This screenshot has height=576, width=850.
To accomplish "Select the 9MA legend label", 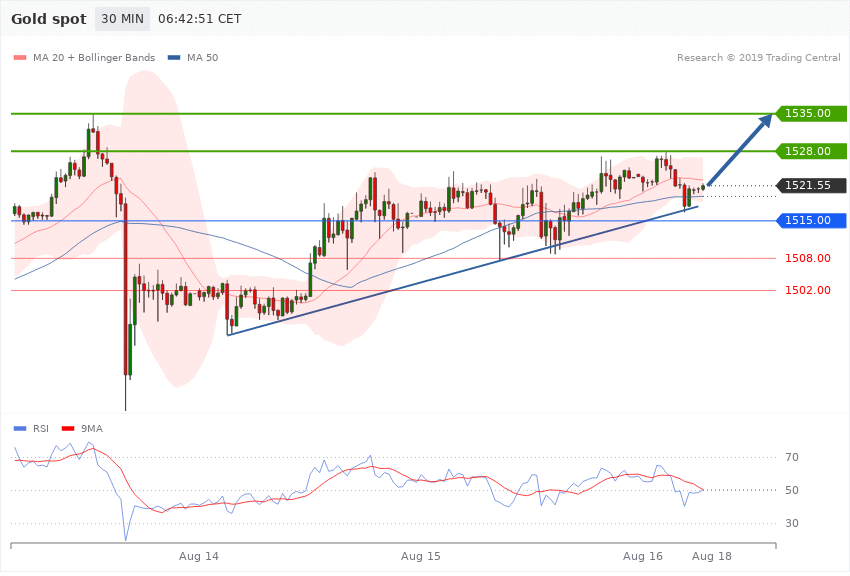I will [x=92, y=429].
